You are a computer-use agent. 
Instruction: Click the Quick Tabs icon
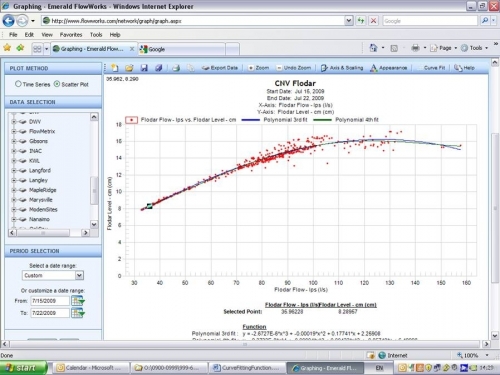point(37,49)
